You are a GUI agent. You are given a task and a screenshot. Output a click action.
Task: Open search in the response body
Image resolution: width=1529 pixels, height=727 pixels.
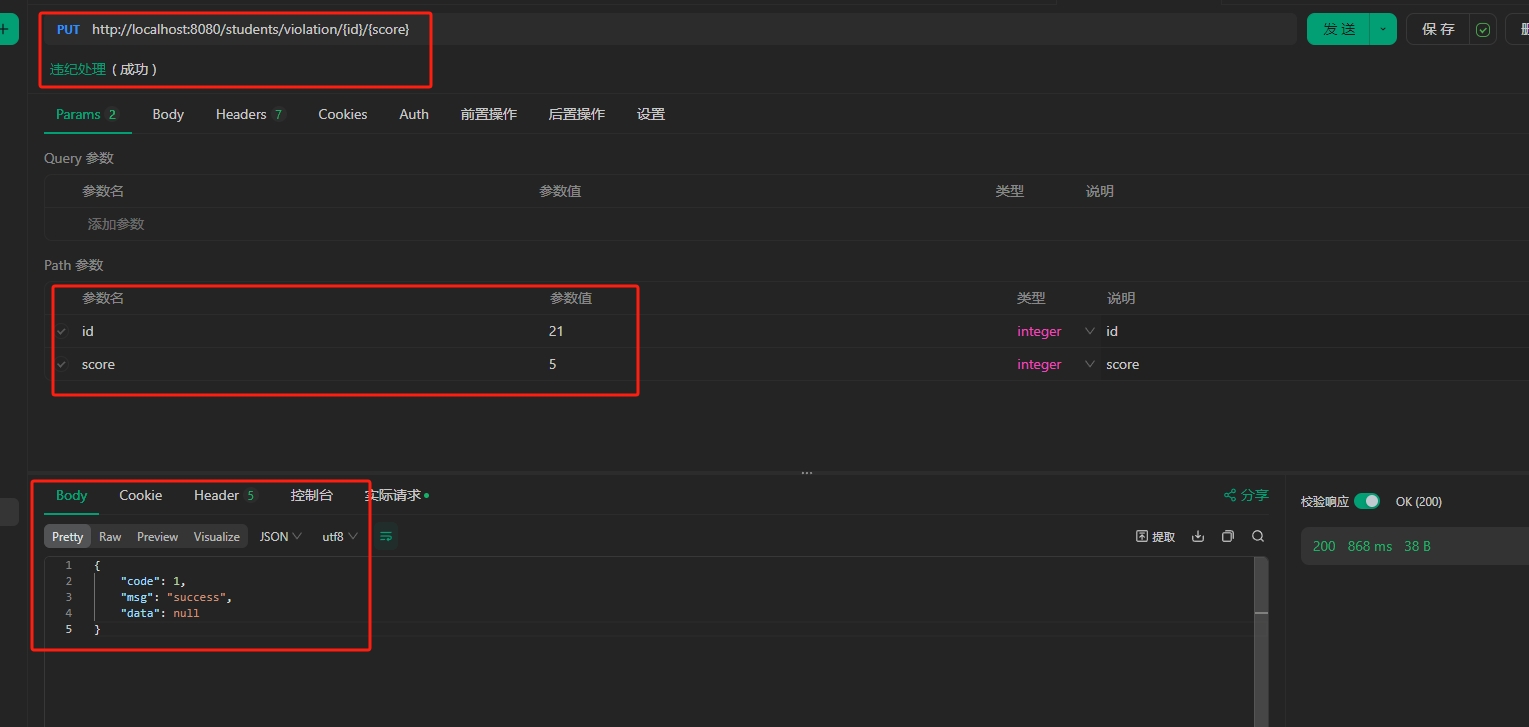click(x=1258, y=537)
